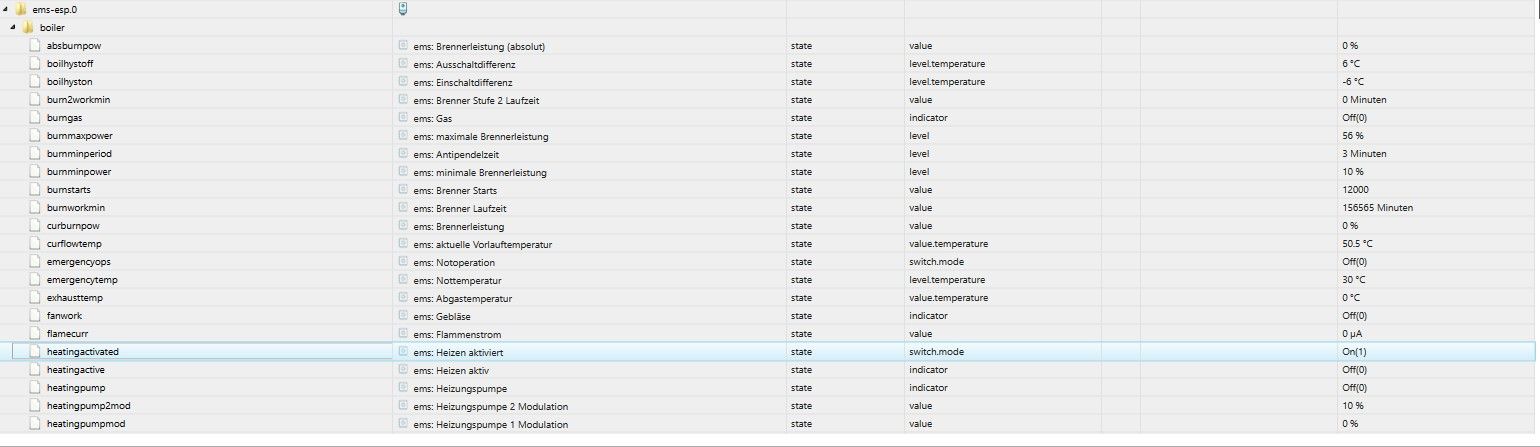The image size is (1540, 447).
Task: Click the file icon beside heatingpump
Action: pos(36,387)
